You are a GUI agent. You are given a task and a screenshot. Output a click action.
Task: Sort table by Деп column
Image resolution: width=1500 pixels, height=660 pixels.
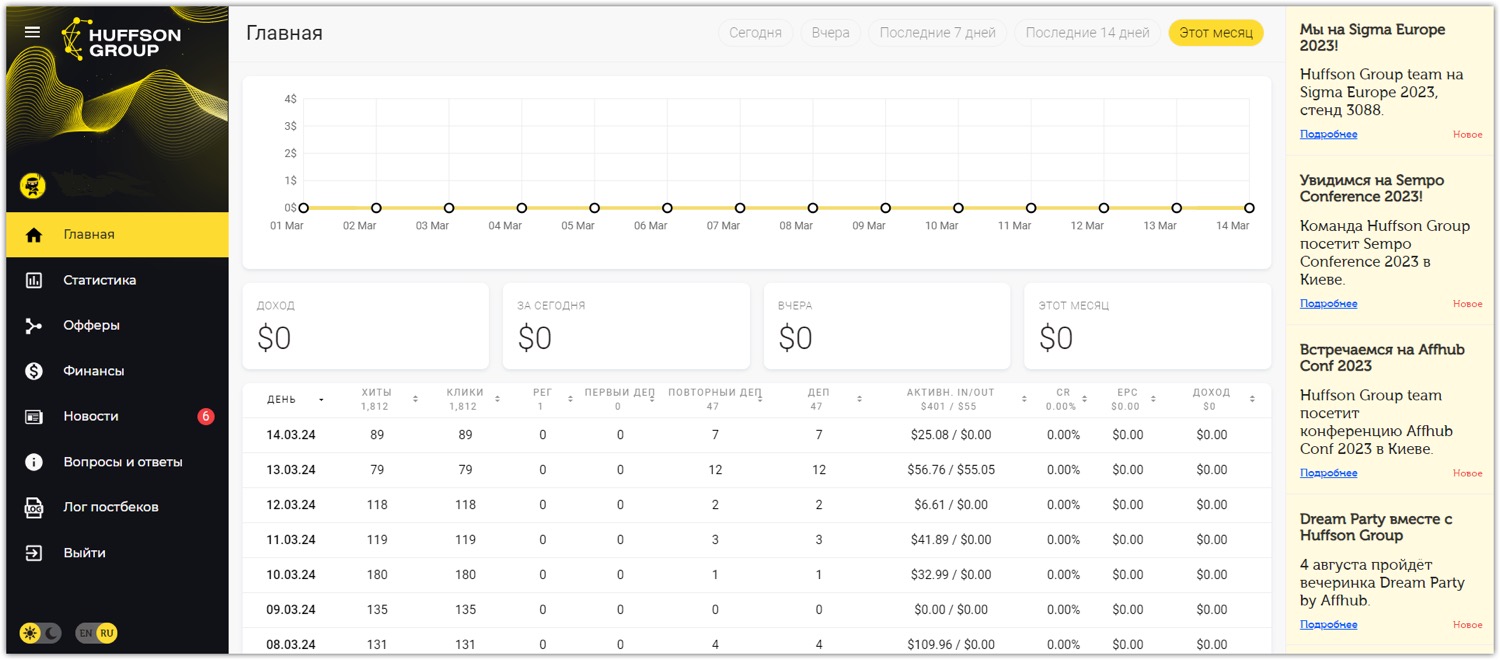[x=859, y=399]
